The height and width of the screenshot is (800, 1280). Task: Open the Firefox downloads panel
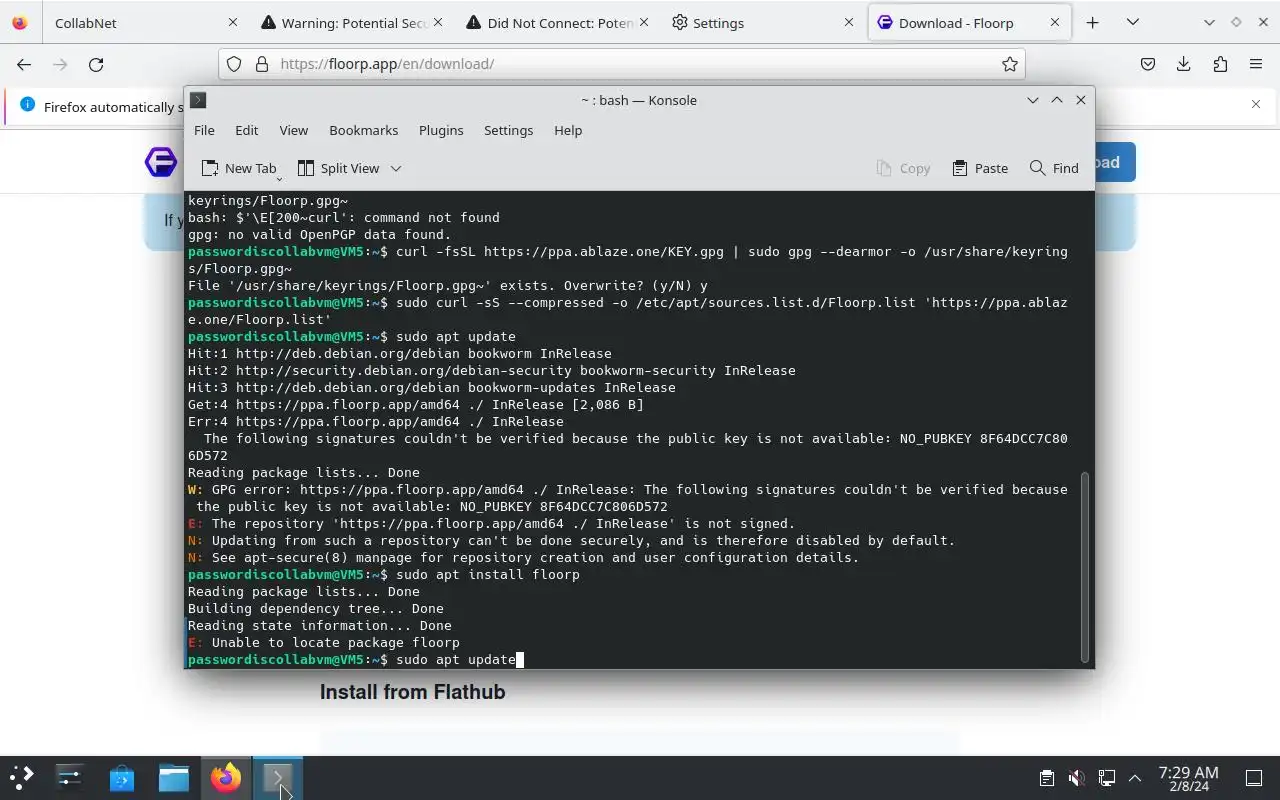point(1184,64)
